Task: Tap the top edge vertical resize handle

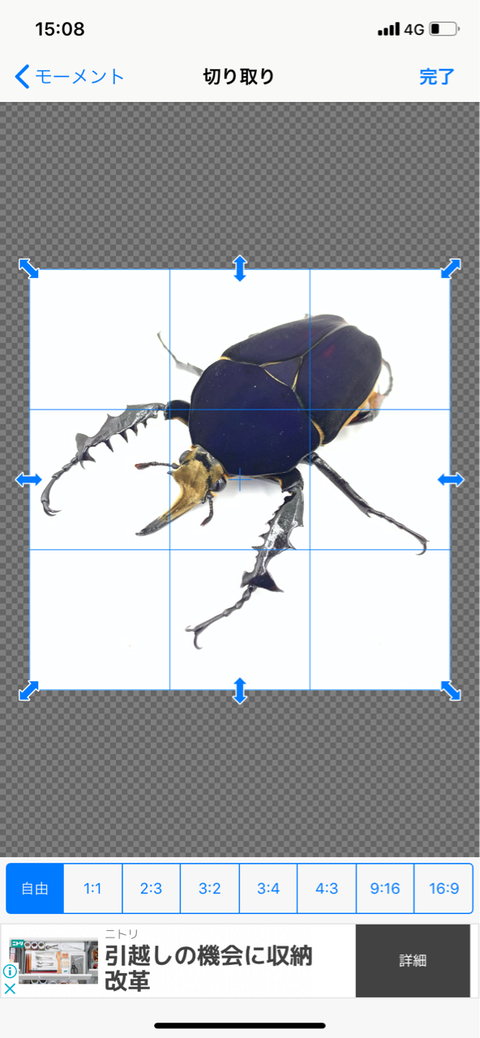Action: 240,268
